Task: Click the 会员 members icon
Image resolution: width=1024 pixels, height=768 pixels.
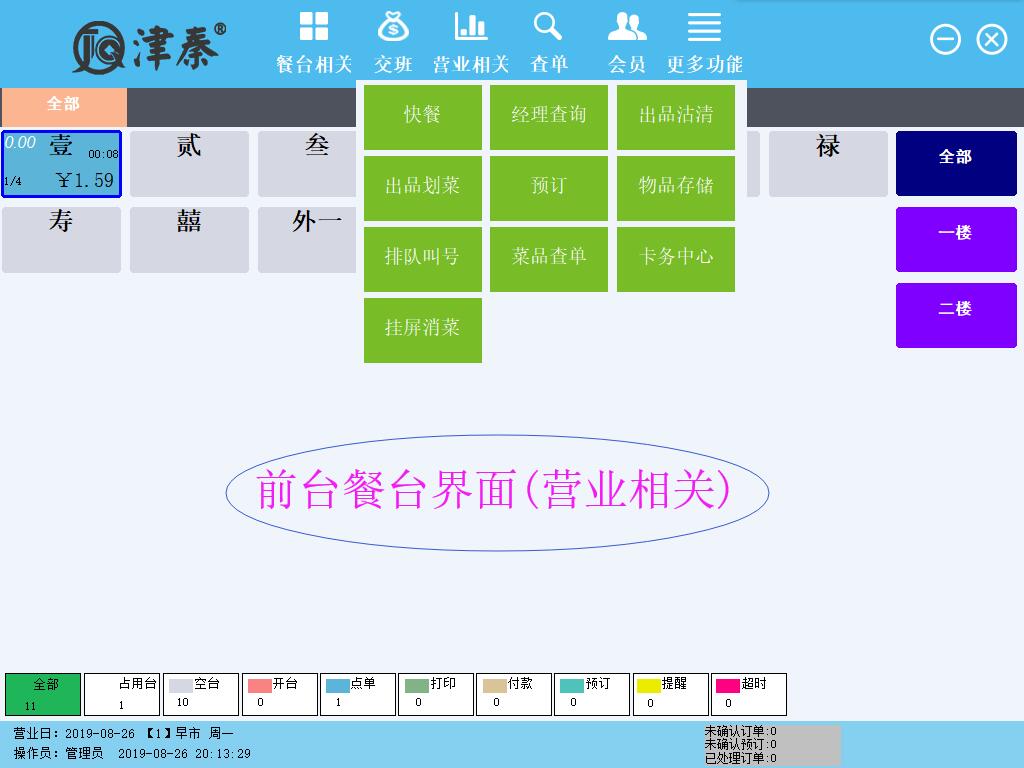Action: (626, 28)
